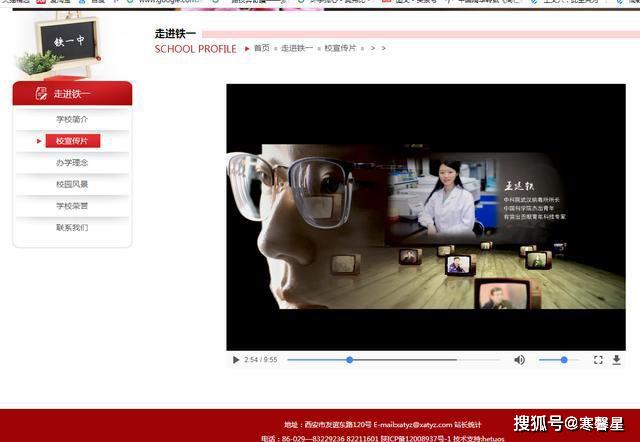Open 校园风景 sidebar item
Viewport: 640px width, 442px height.
click(x=72, y=184)
